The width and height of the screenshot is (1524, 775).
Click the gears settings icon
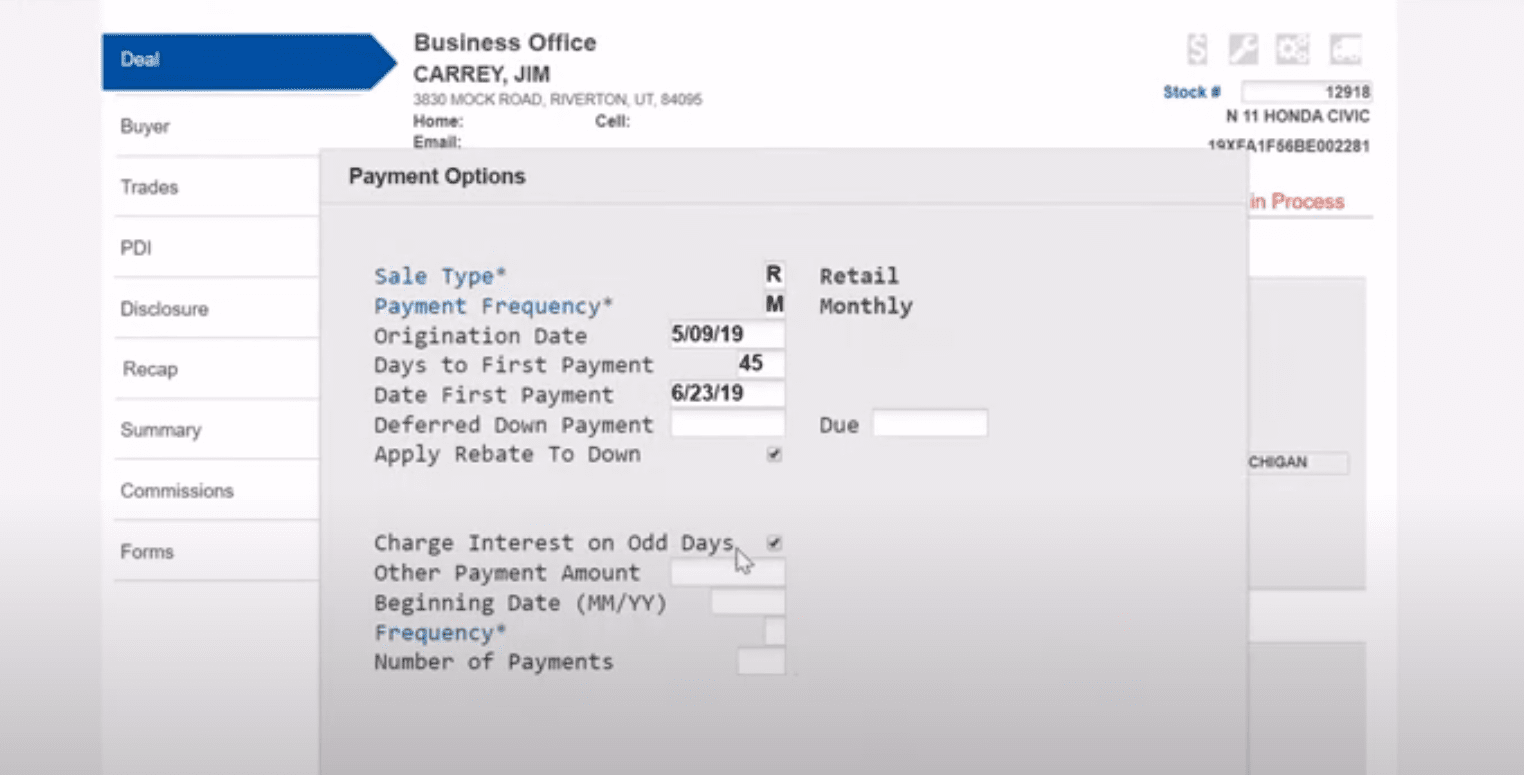(1291, 47)
